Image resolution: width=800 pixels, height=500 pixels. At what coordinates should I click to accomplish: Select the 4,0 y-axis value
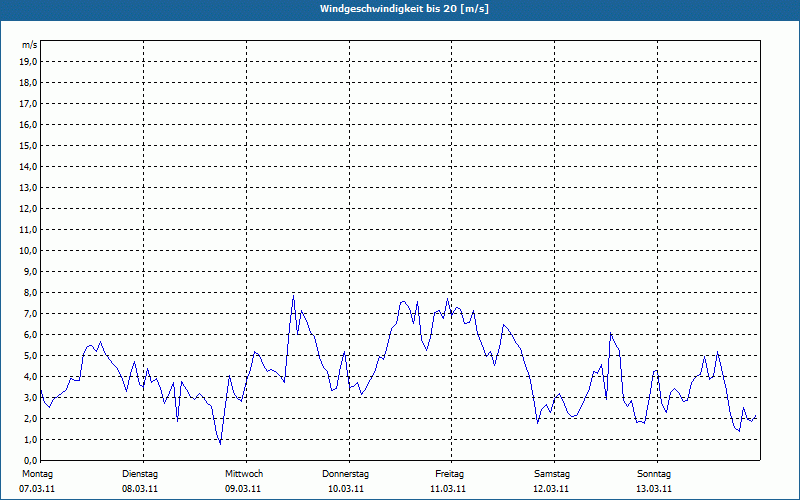point(31,377)
